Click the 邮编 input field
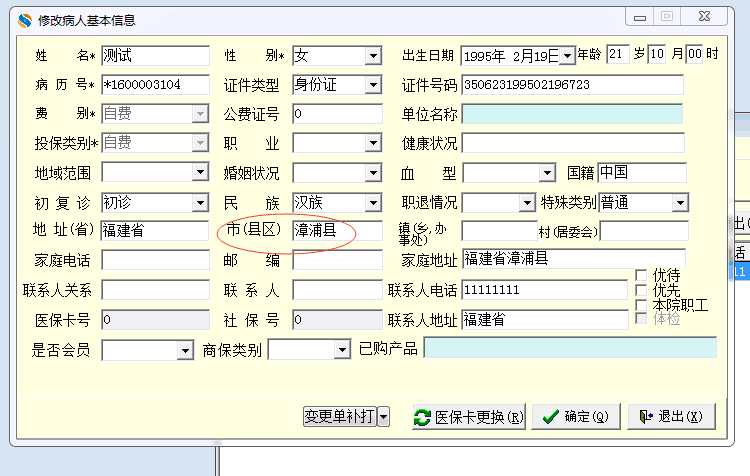Image resolution: width=750 pixels, height=476 pixels. tap(338, 260)
